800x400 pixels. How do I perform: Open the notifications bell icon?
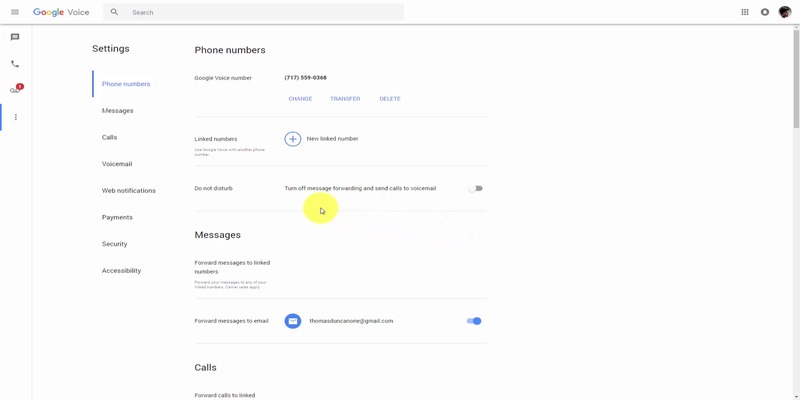pos(765,12)
